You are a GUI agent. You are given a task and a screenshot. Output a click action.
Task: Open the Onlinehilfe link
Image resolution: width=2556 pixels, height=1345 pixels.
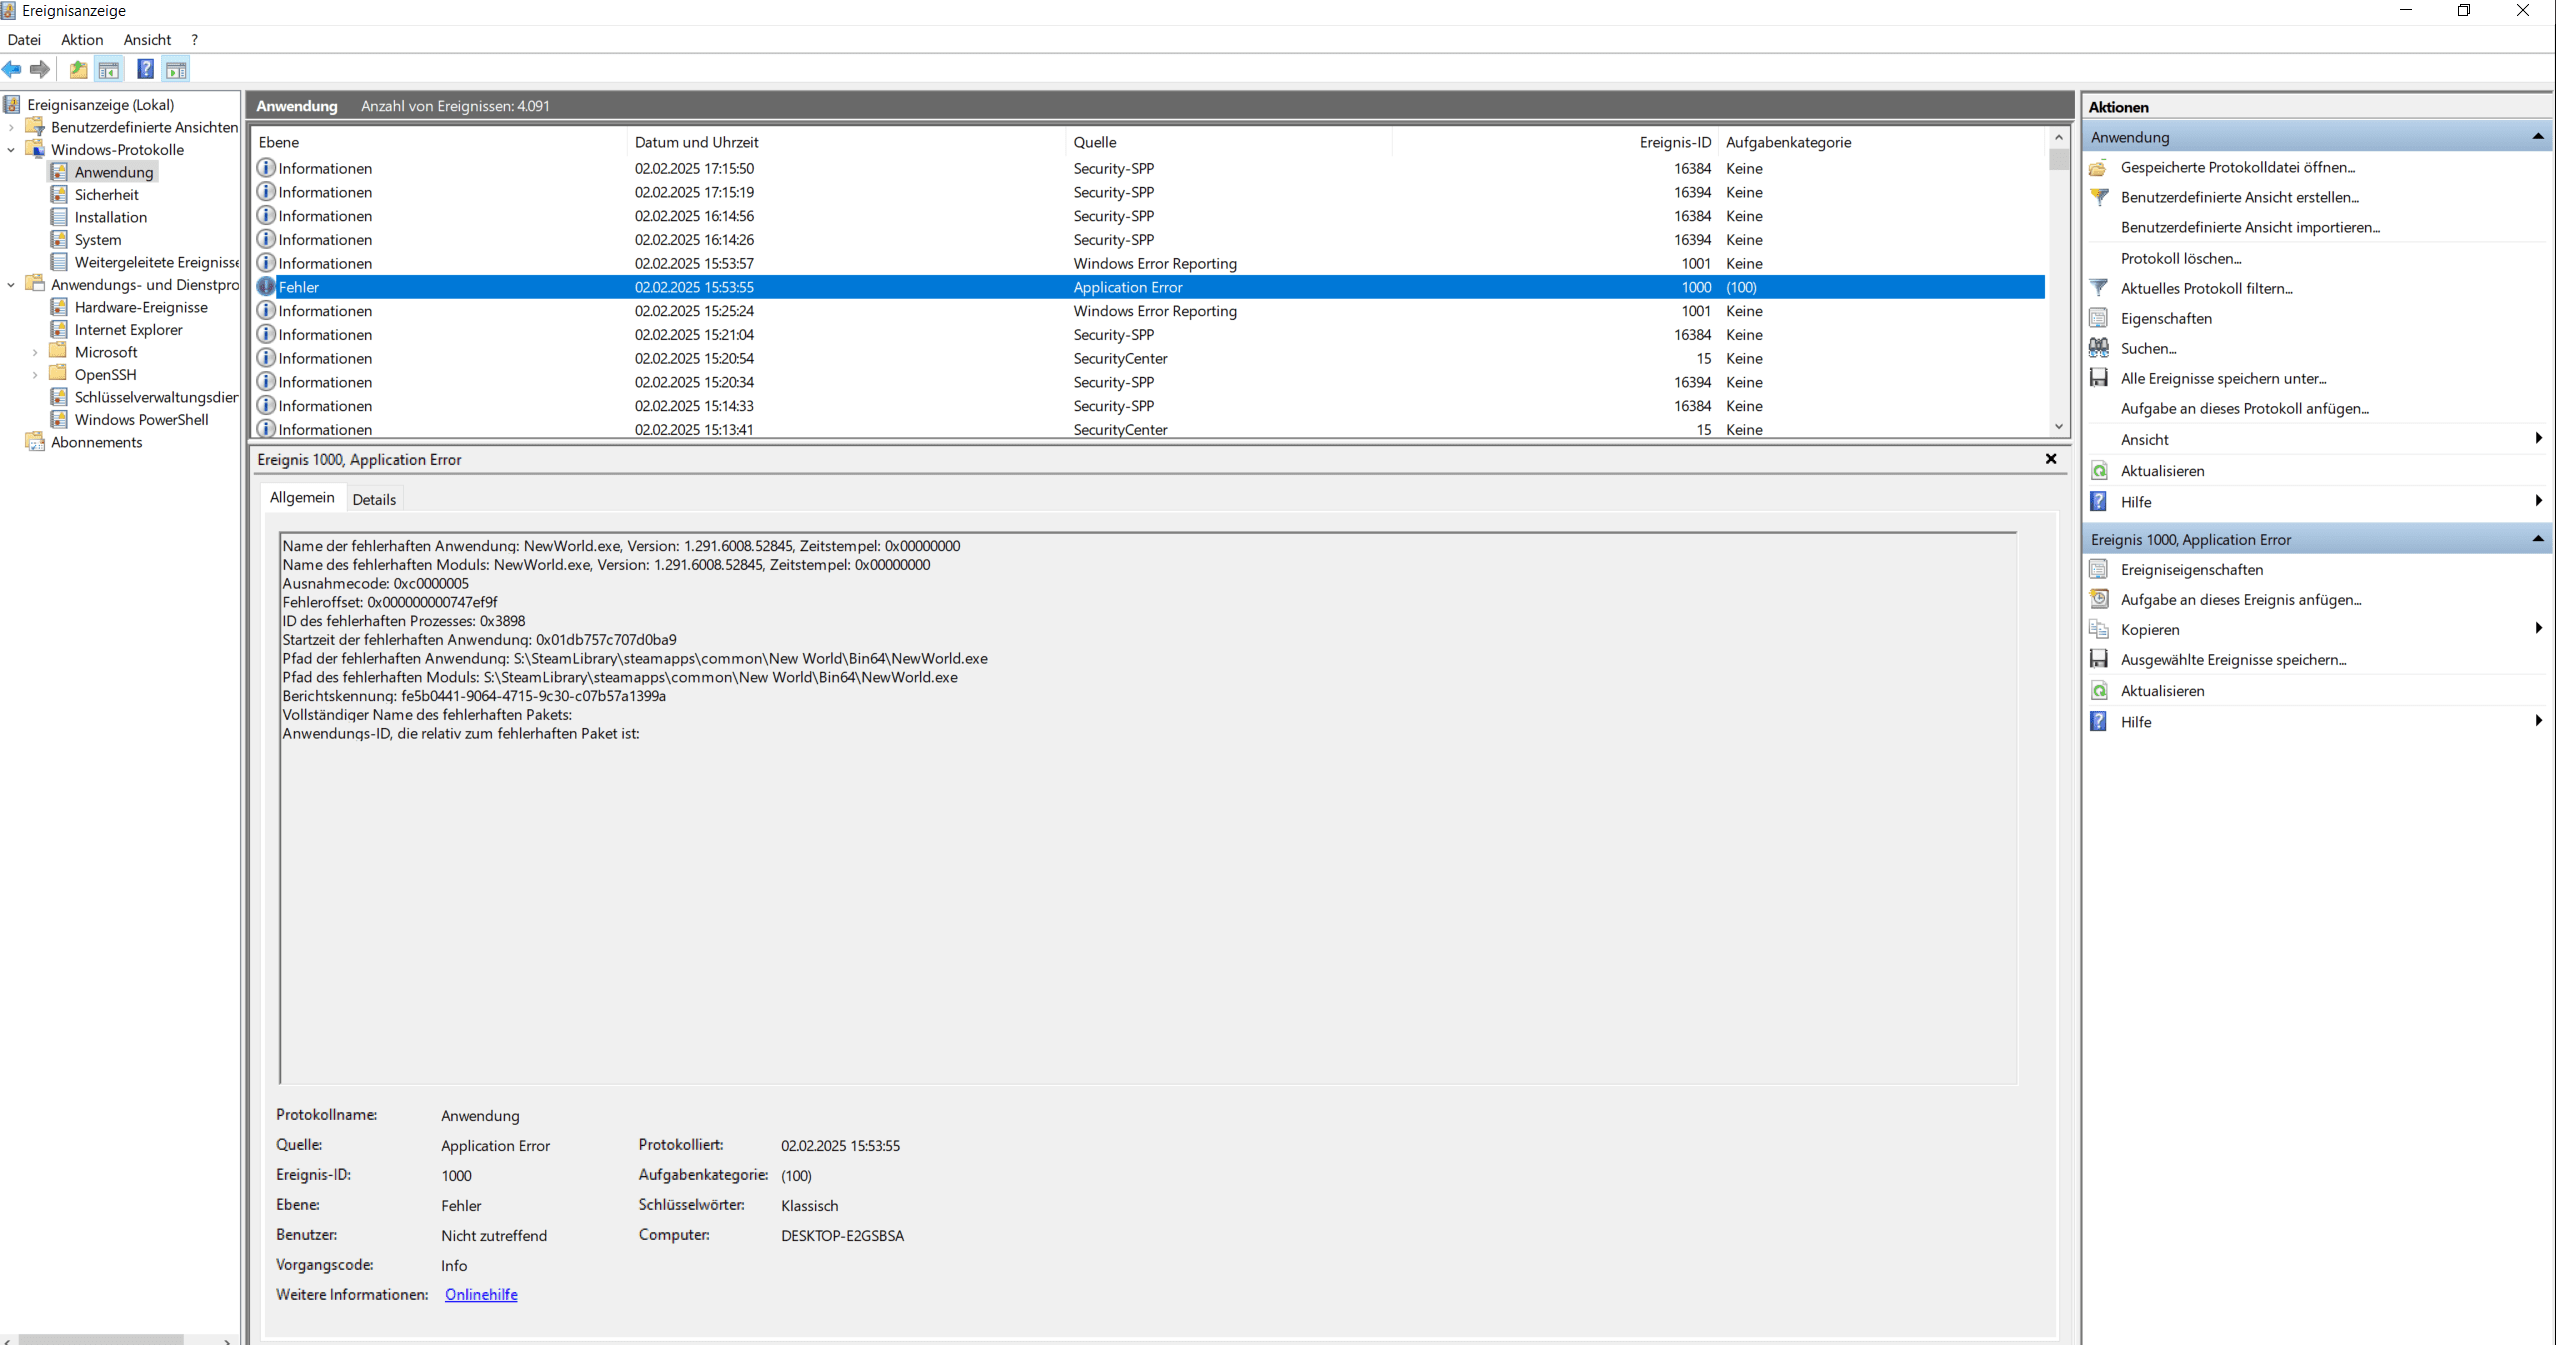pos(481,1294)
